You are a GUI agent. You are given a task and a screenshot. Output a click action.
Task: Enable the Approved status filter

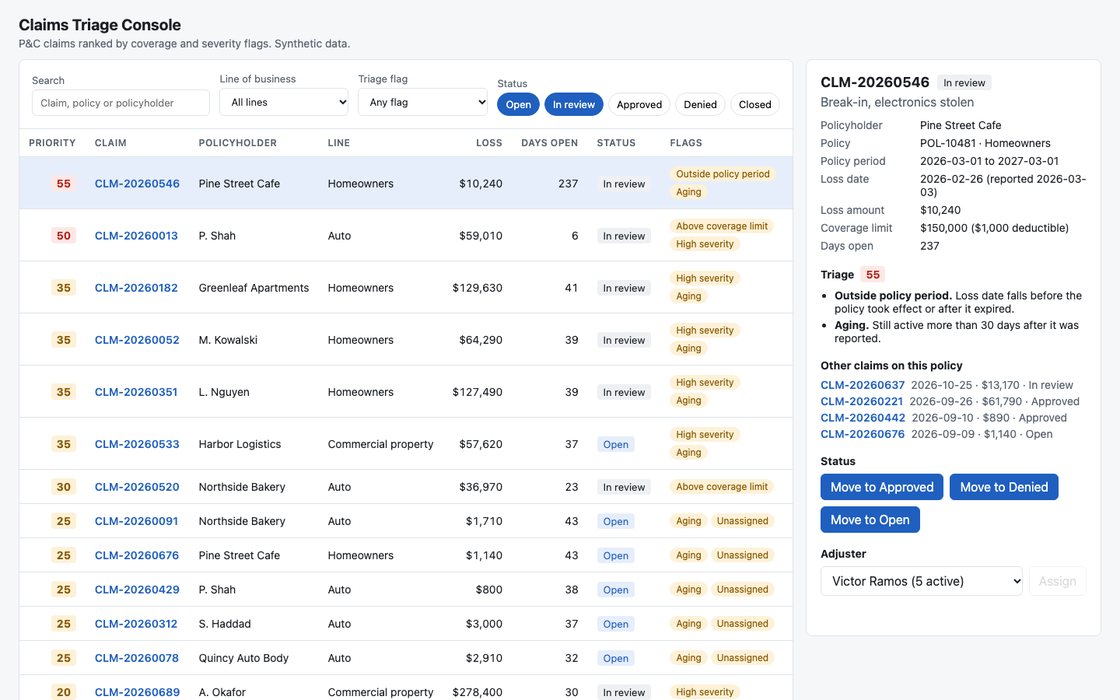pos(639,104)
